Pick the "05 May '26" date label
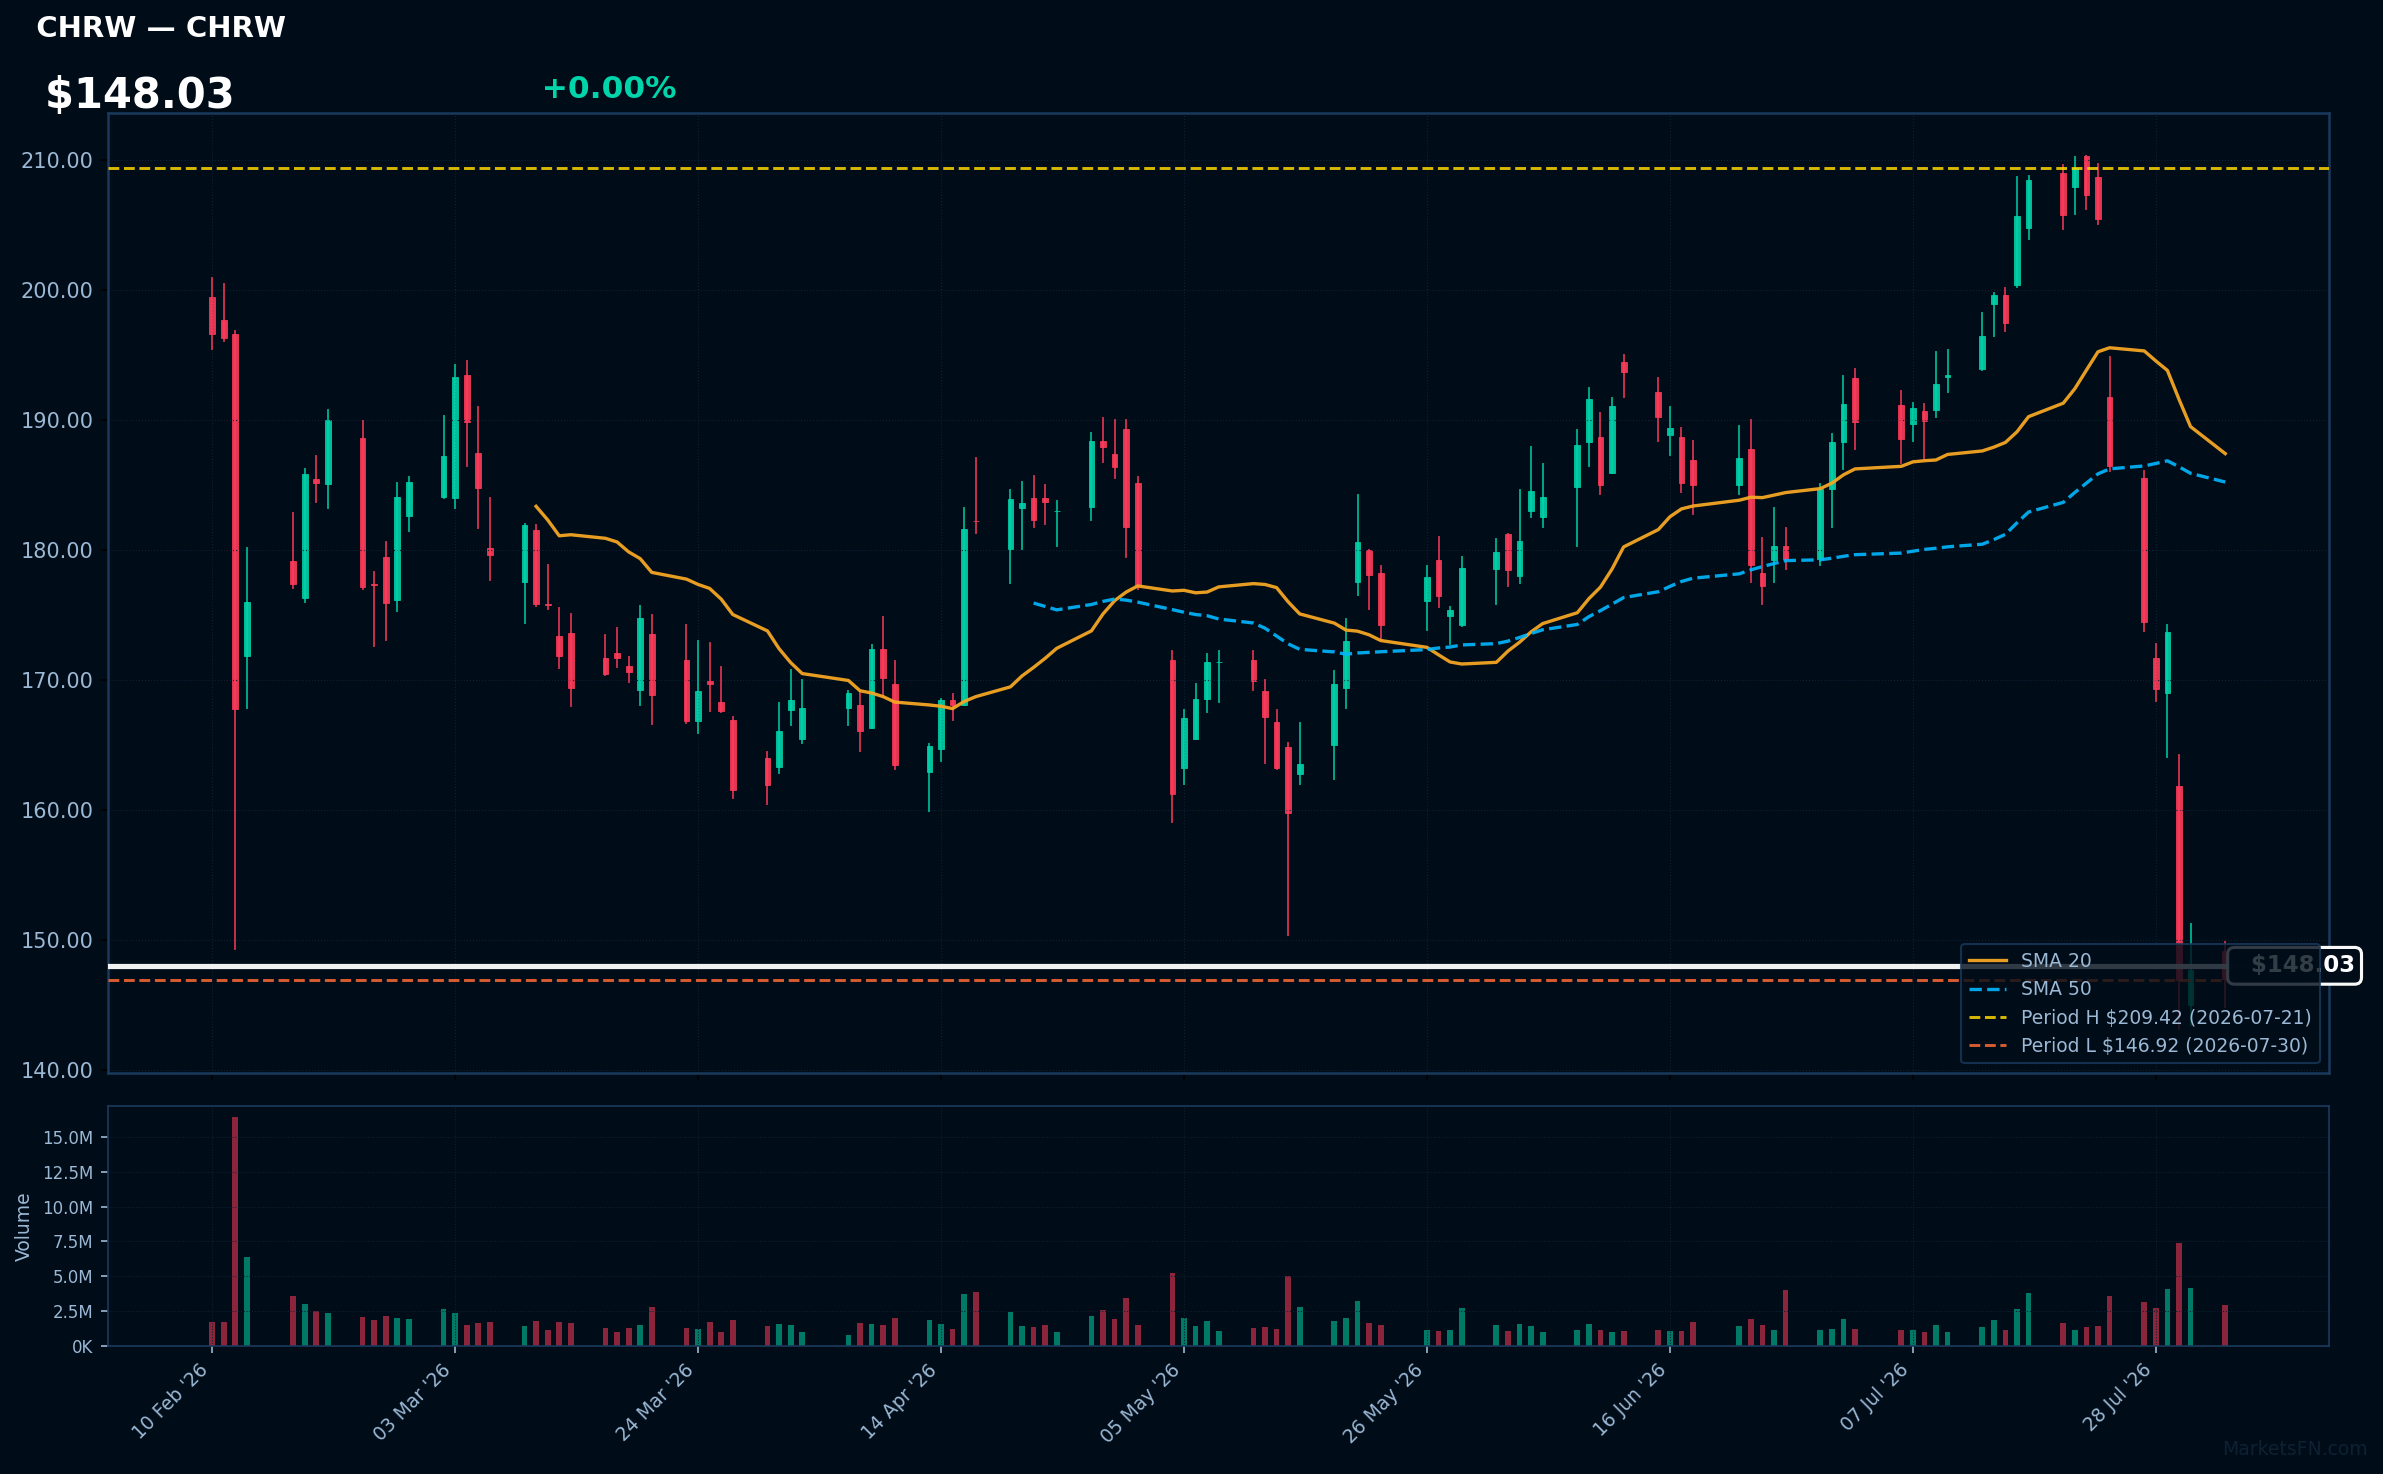This screenshot has width=2383, height=1474. click(1141, 1401)
